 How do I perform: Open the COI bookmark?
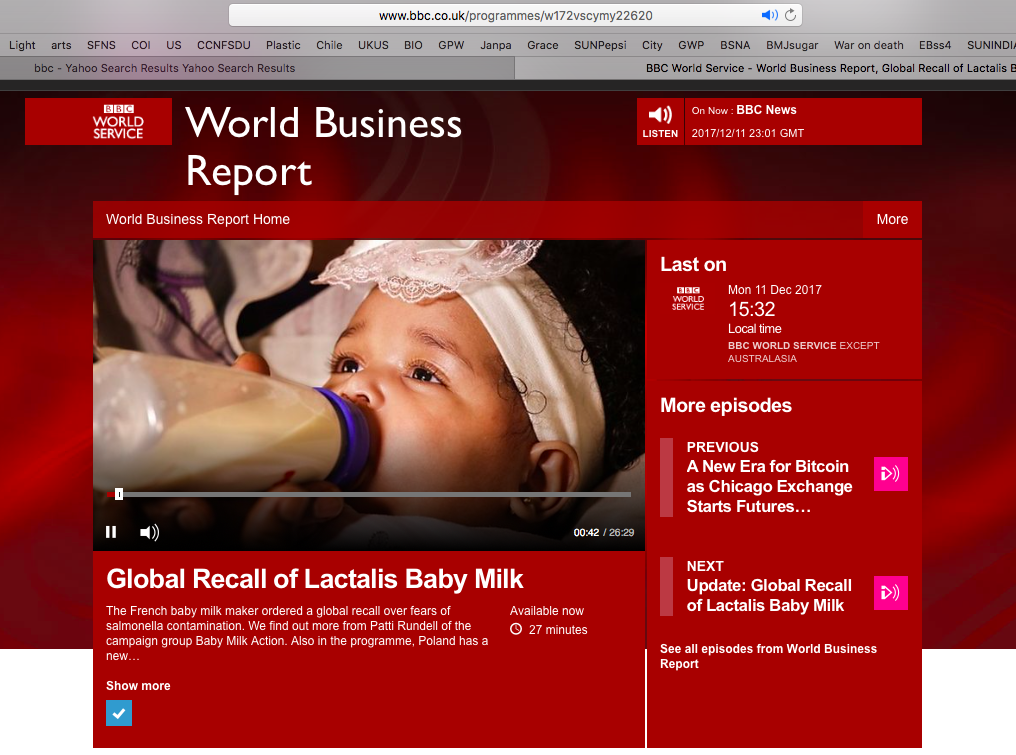click(x=141, y=45)
